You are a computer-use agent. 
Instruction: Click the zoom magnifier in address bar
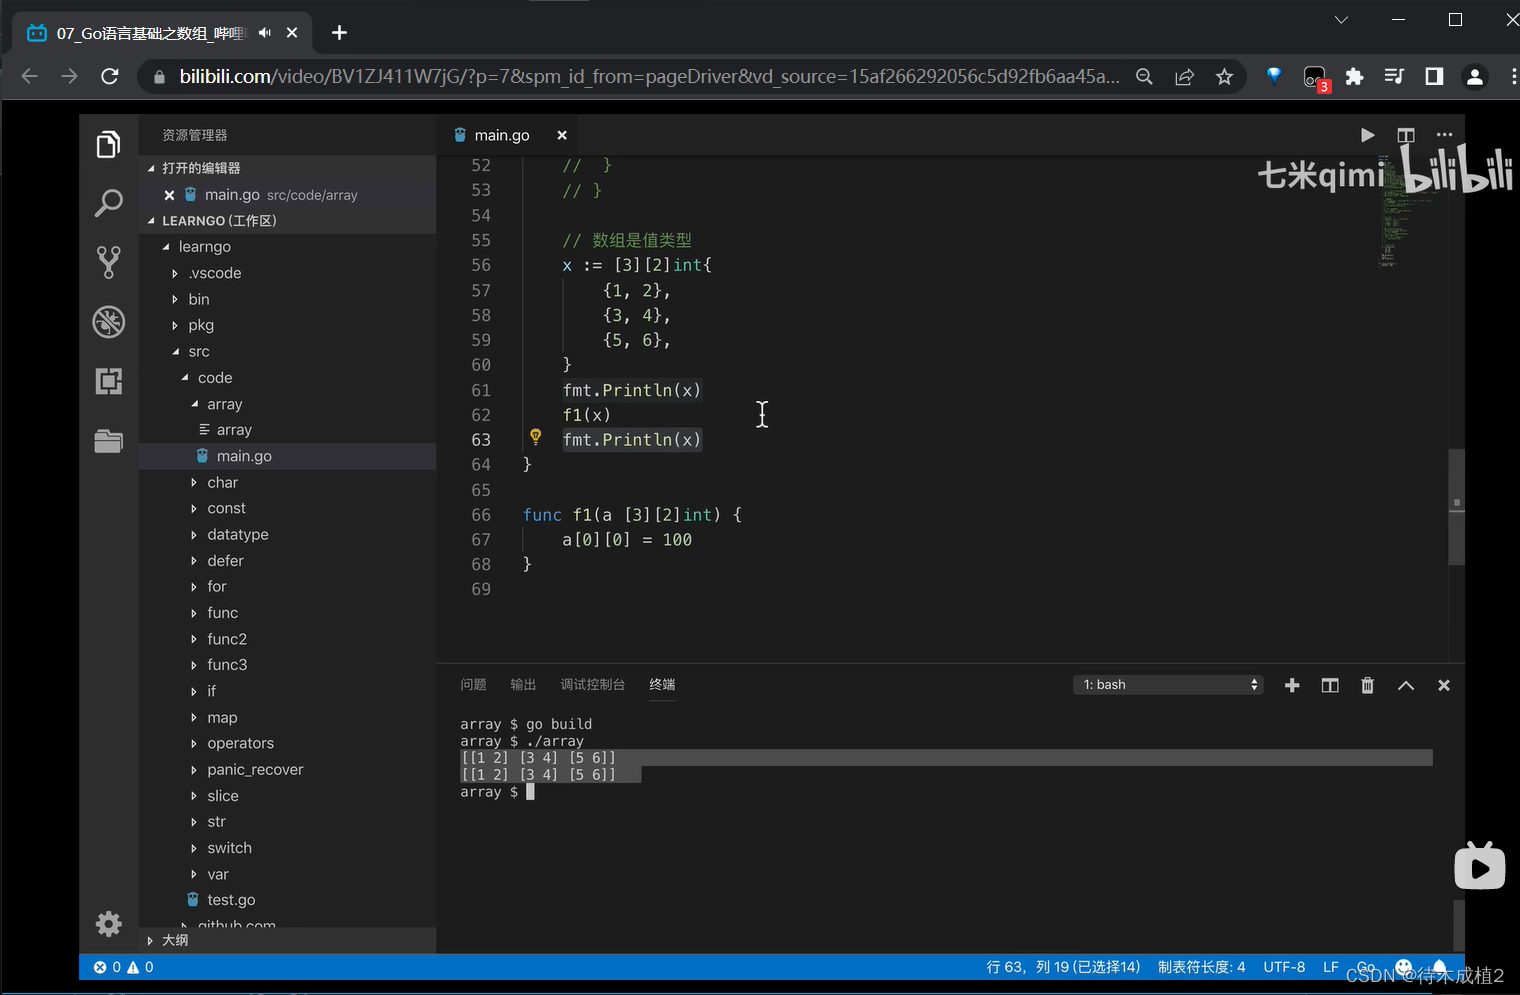1144,77
